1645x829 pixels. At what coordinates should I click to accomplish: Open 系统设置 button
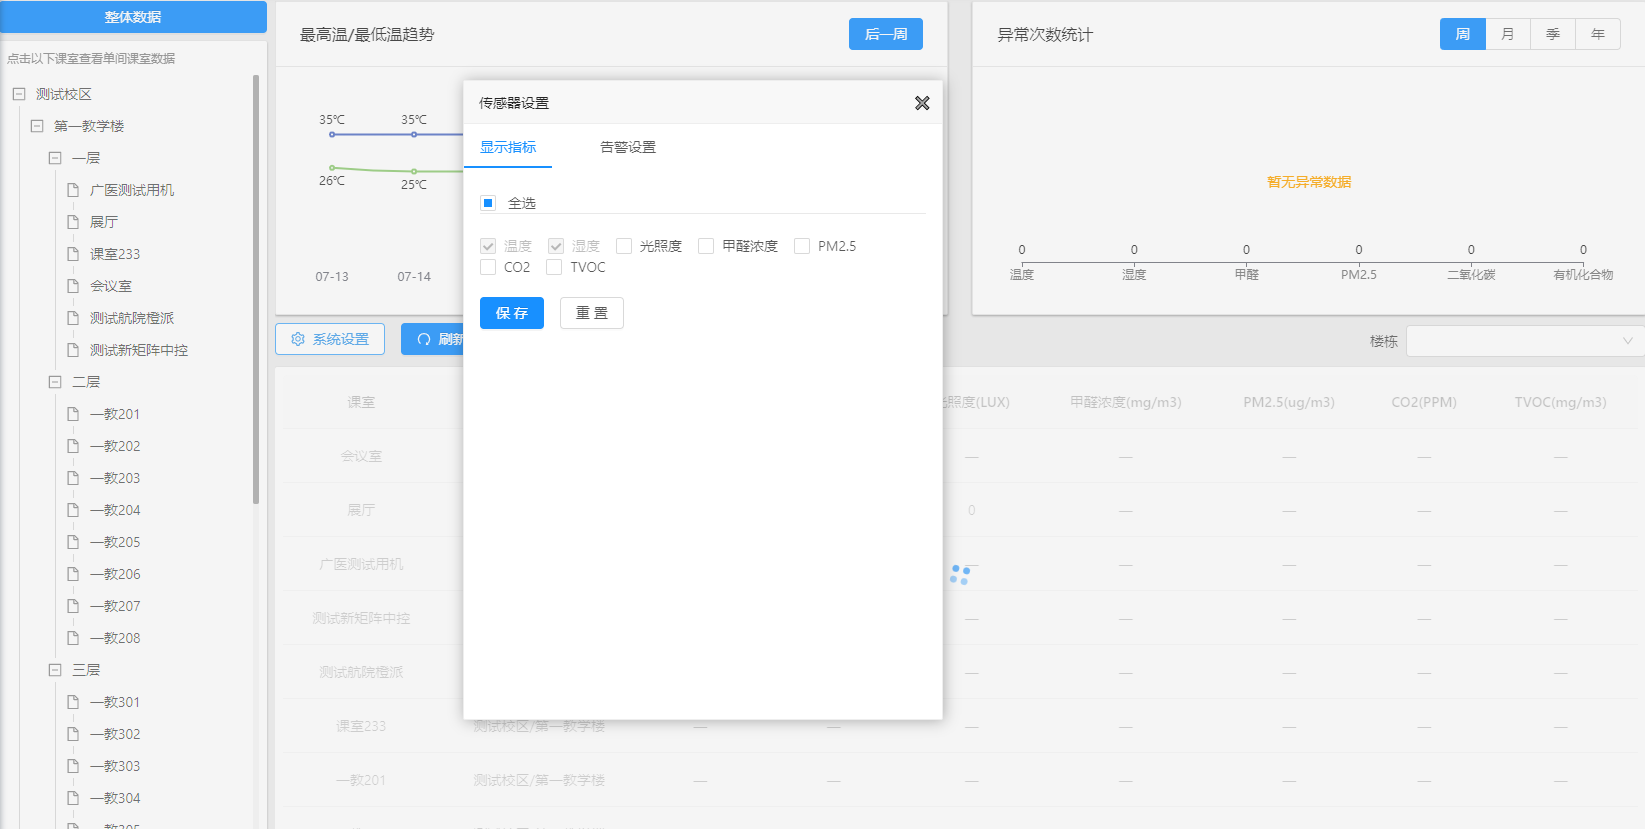(x=330, y=339)
